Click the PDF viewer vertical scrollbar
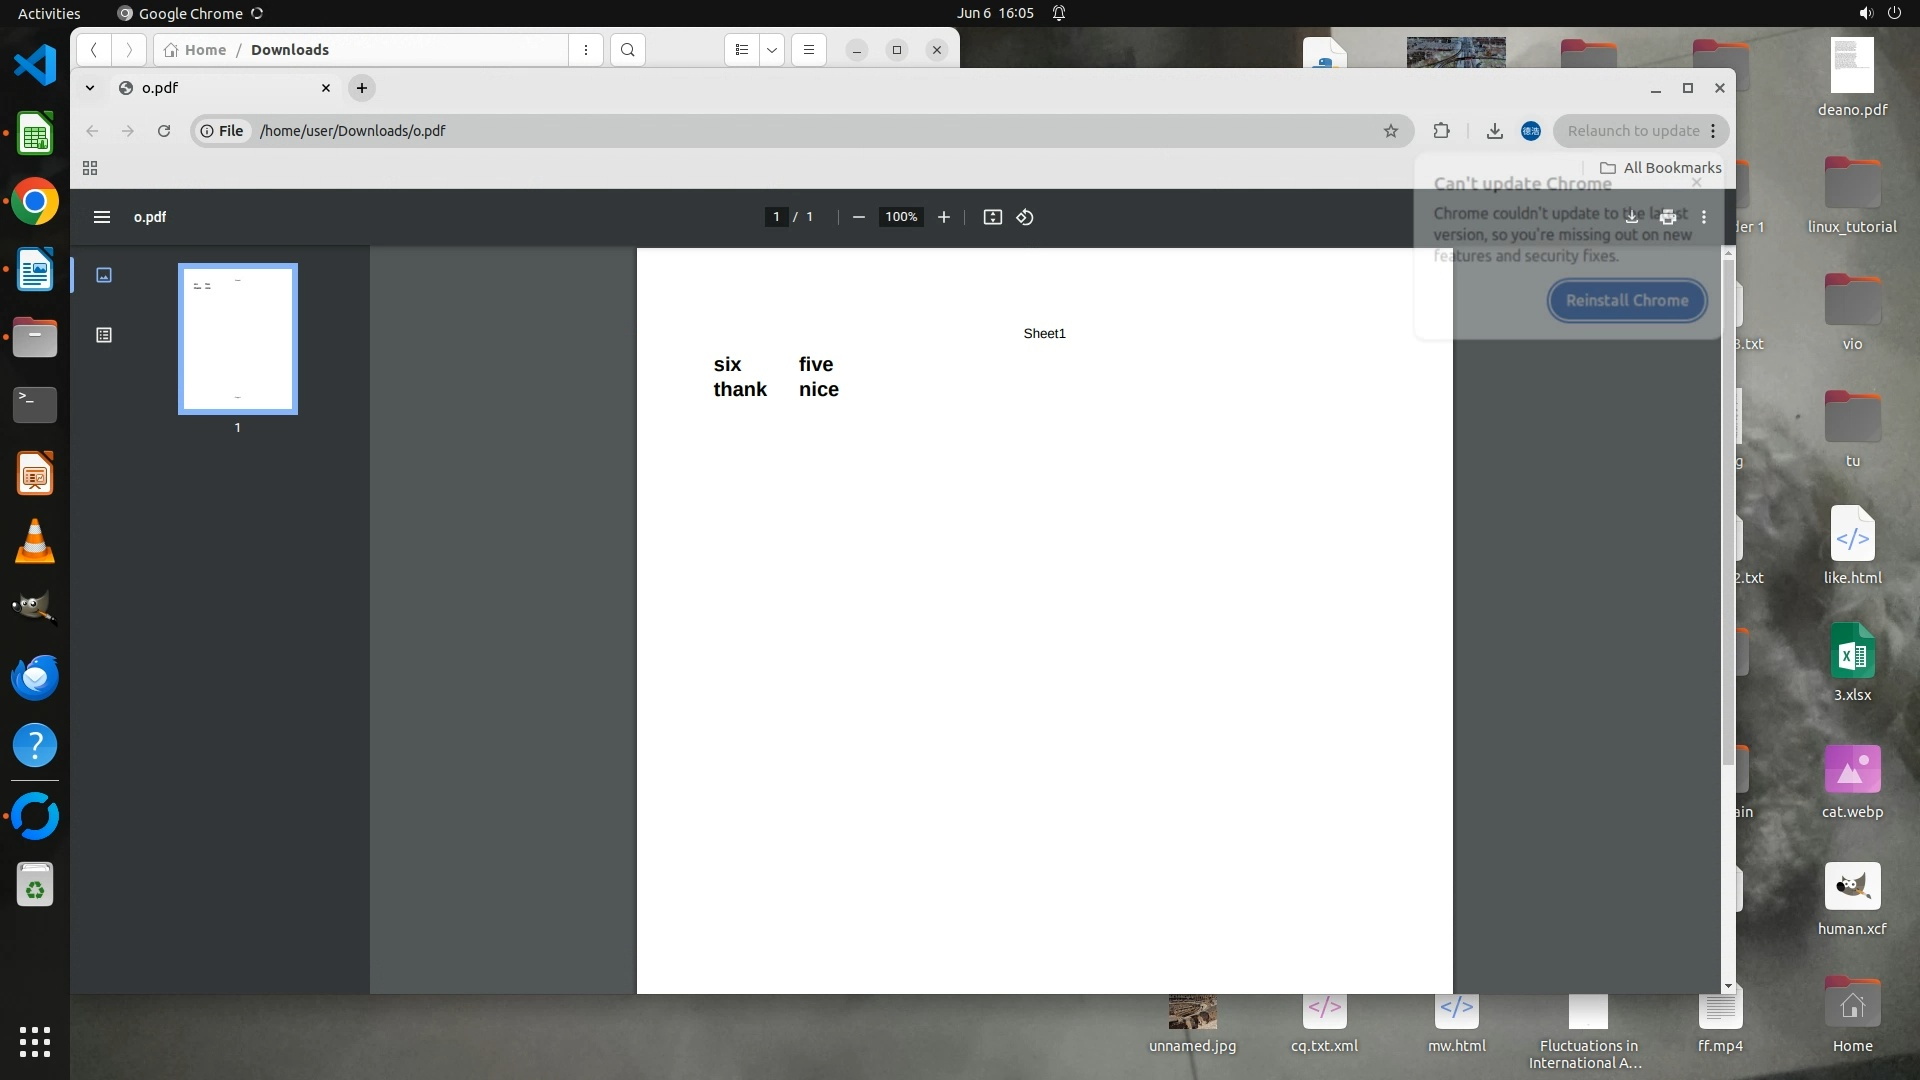This screenshot has height=1080, width=1920. tap(1728, 510)
